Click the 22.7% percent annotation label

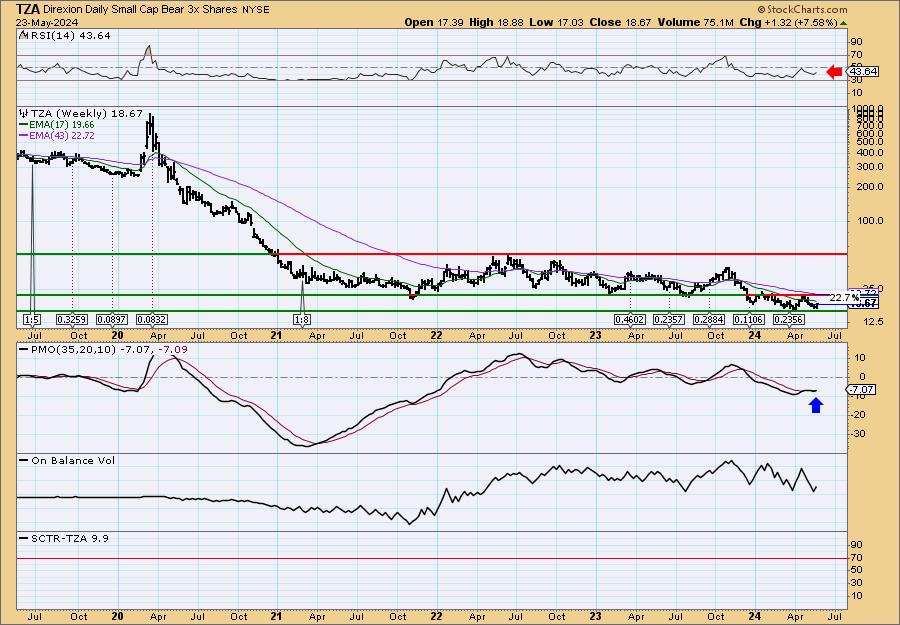coord(845,297)
